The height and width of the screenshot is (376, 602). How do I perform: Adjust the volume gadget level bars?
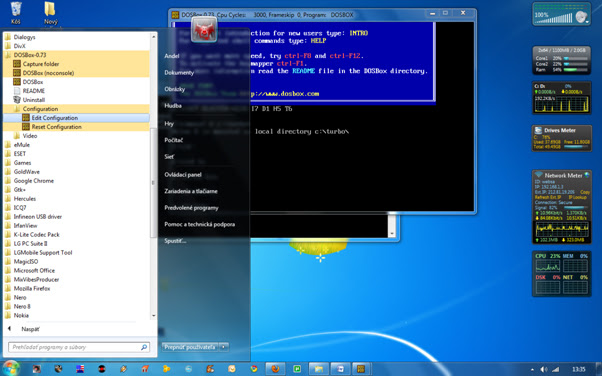tap(554, 19)
